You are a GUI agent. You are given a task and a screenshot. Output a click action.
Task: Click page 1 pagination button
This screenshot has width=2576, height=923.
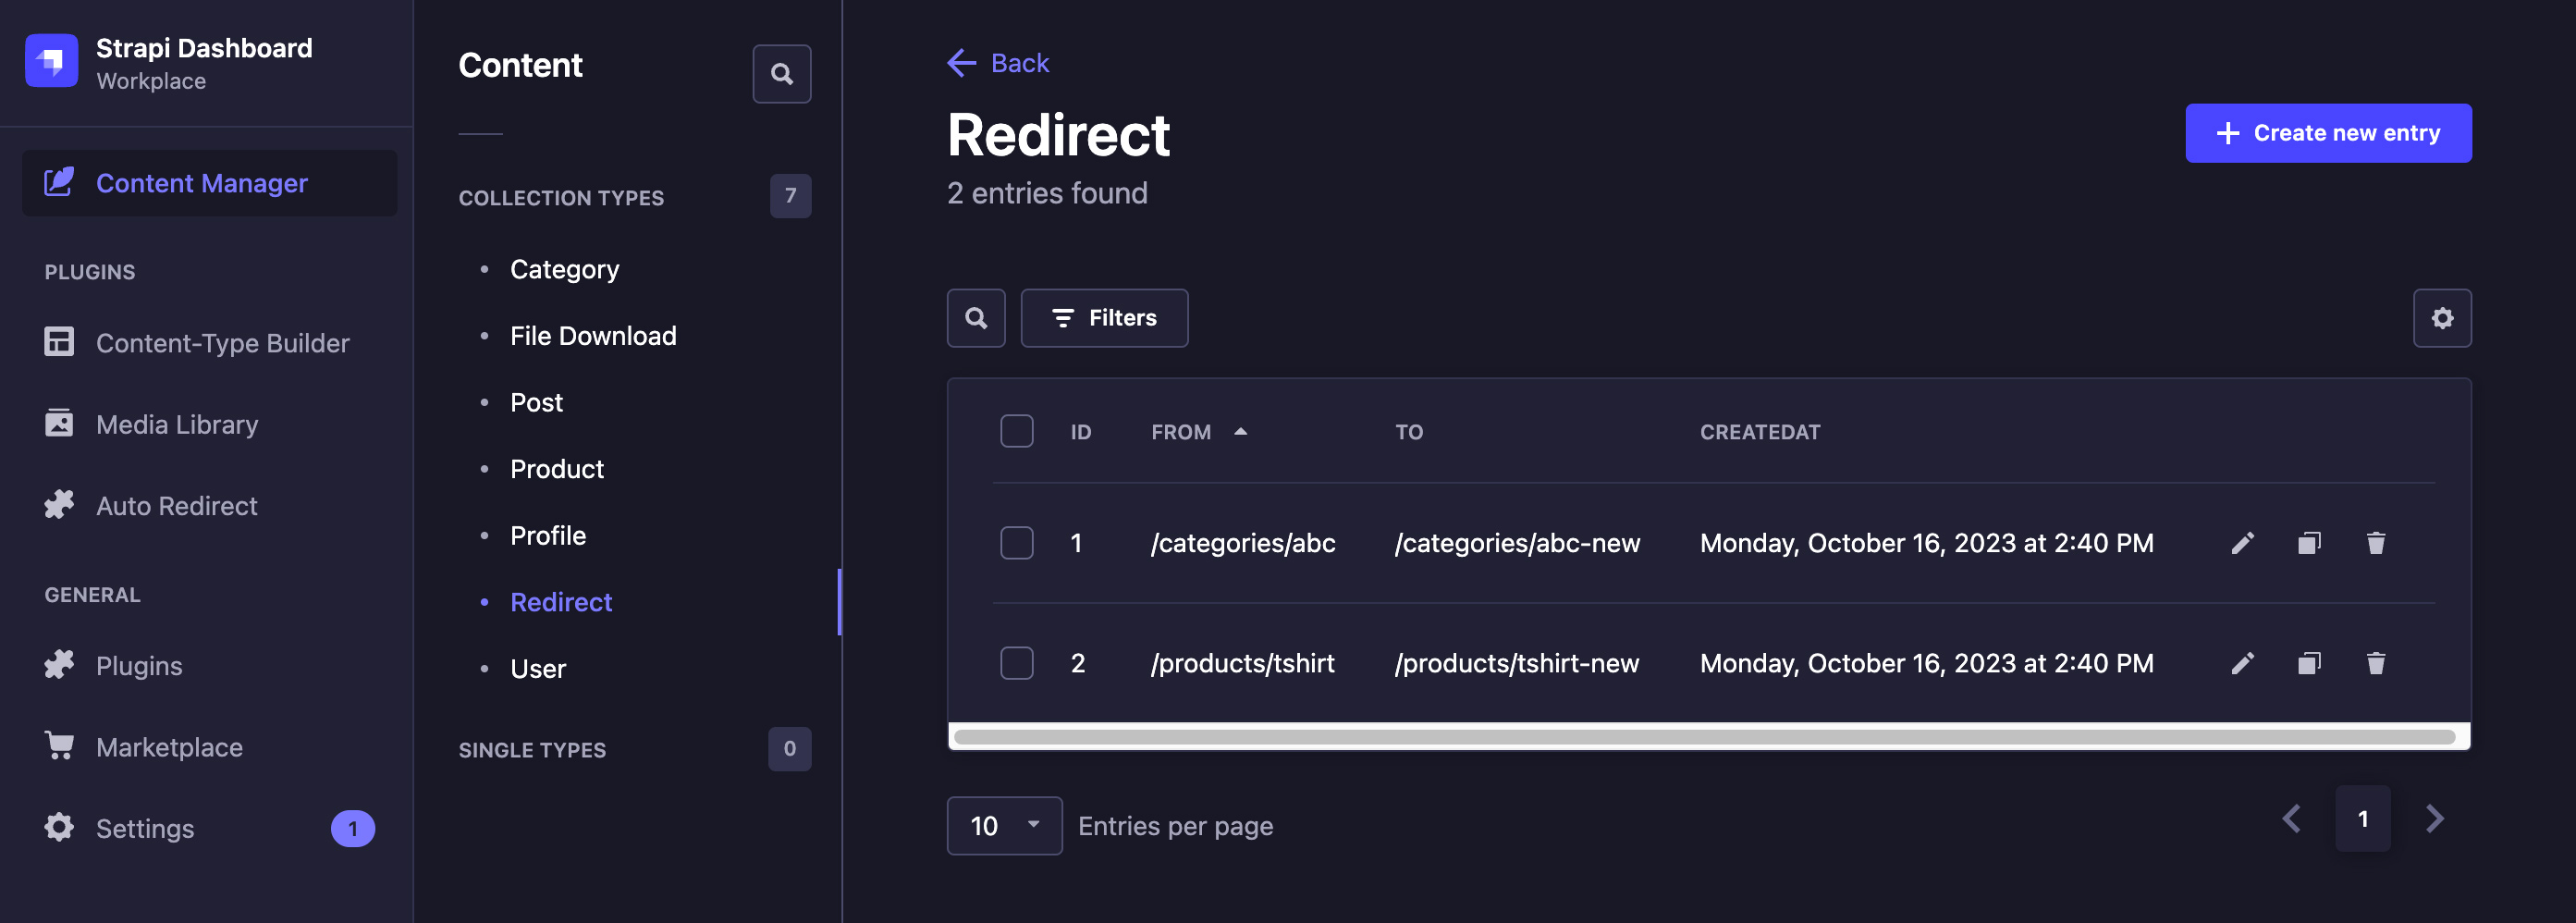pyautogui.click(x=2363, y=819)
